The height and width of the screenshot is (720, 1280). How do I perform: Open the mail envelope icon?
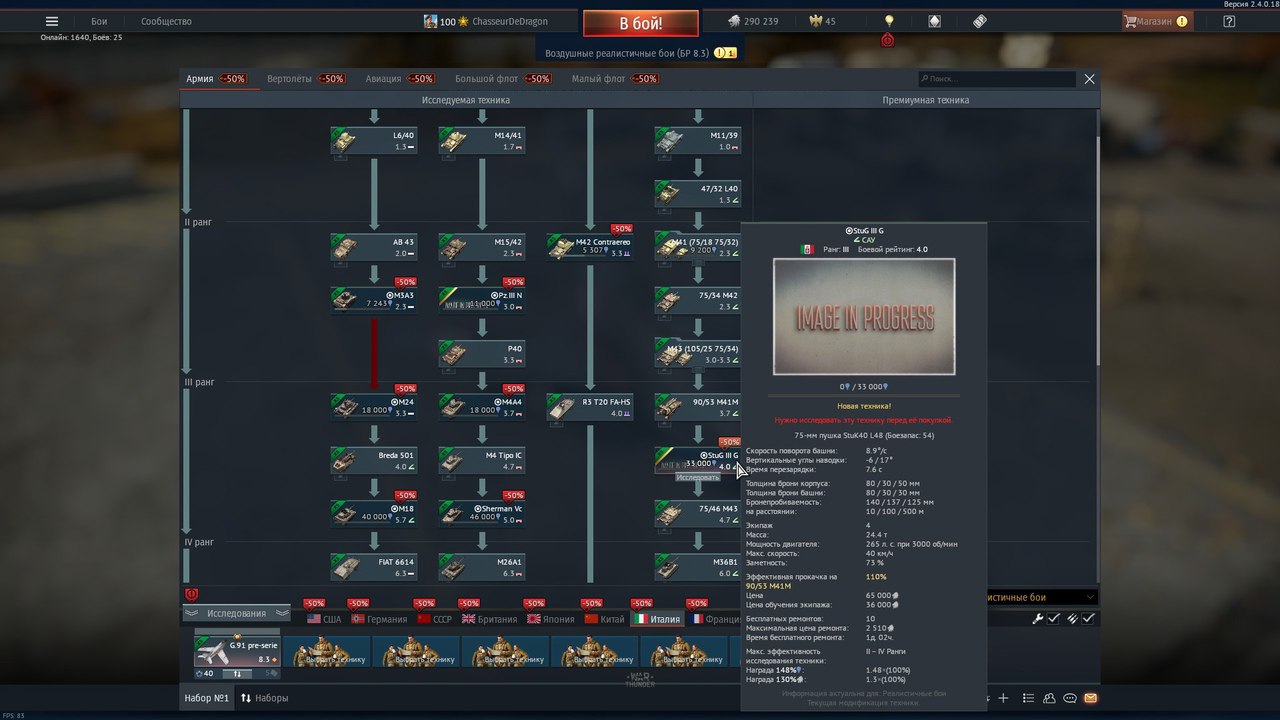(1090, 698)
